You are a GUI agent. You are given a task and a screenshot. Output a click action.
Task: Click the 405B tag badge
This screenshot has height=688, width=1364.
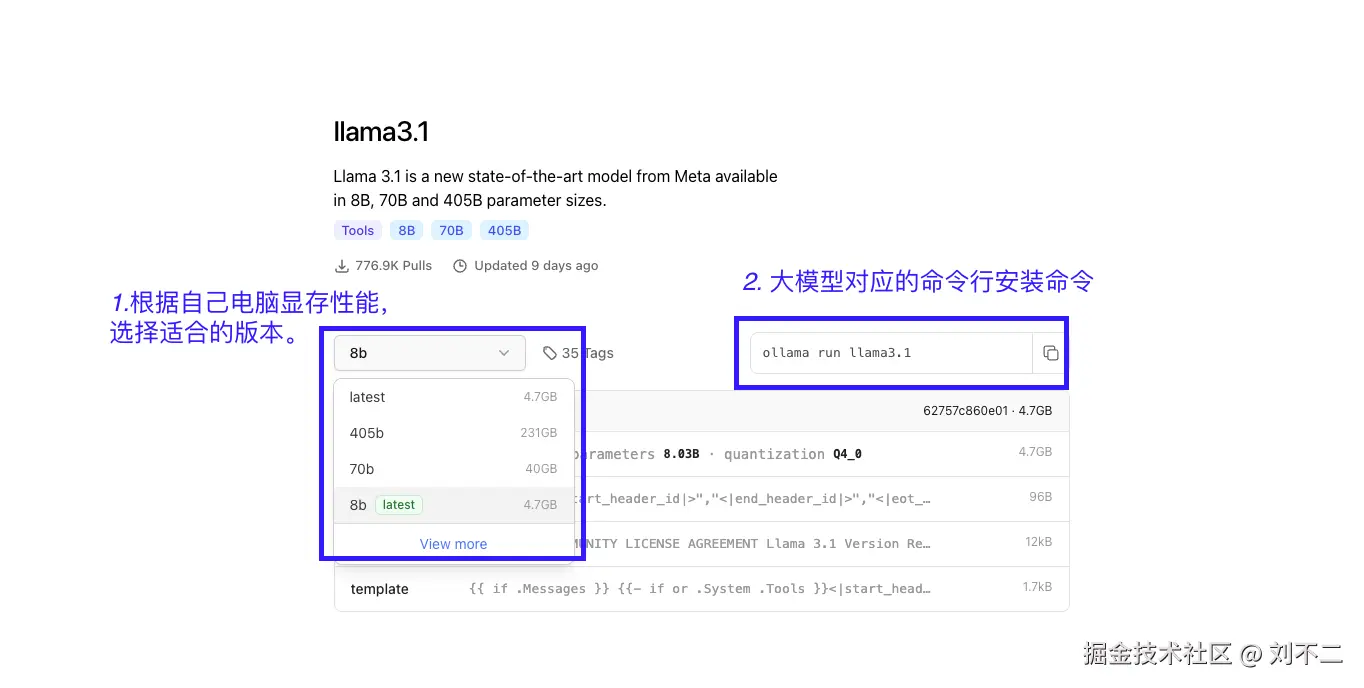click(504, 230)
